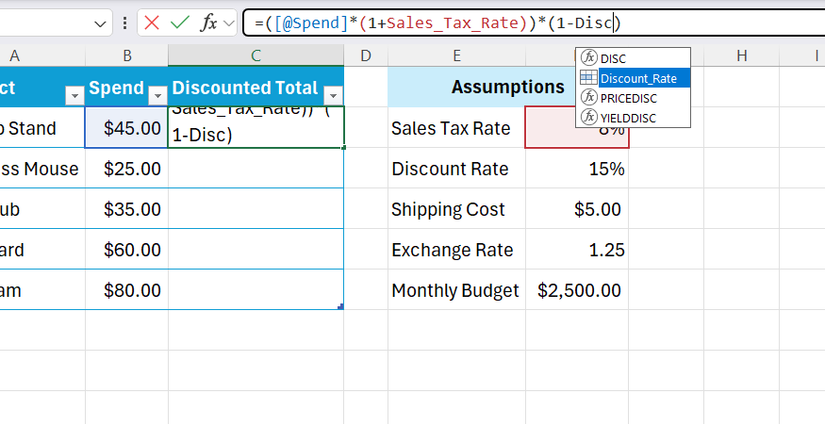Screen dimensions: 825x424
Task: Click the $35.00 spend cell
Action: [x=127, y=209]
